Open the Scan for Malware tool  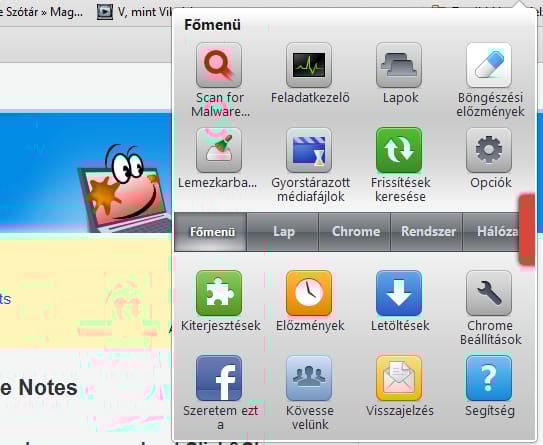[x=219, y=65]
